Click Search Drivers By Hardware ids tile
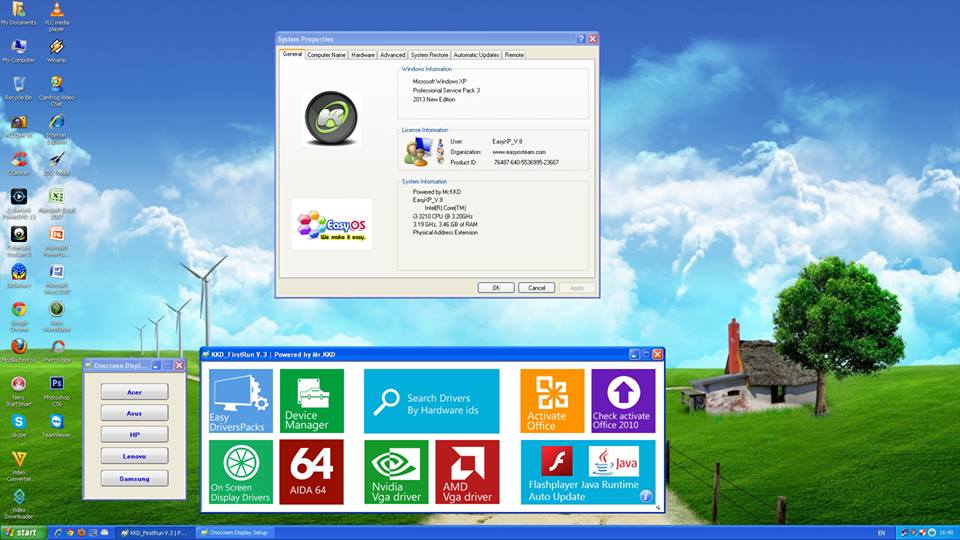The width and height of the screenshot is (960, 540). coord(432,401)
